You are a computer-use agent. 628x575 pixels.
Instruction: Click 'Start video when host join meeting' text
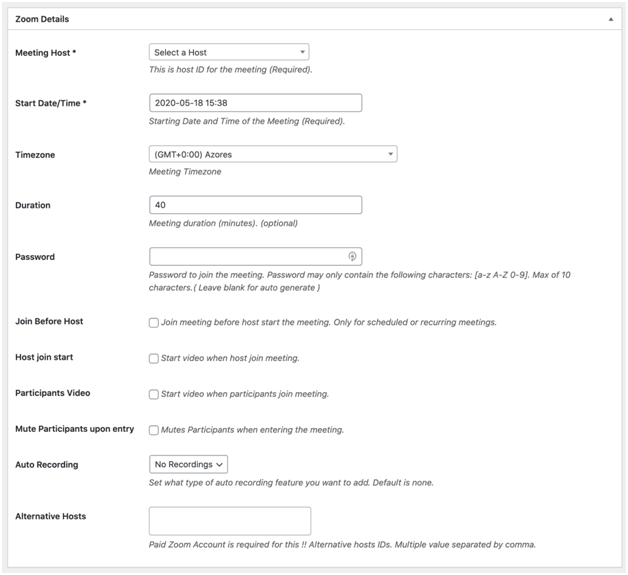click(x=230, y=358)
